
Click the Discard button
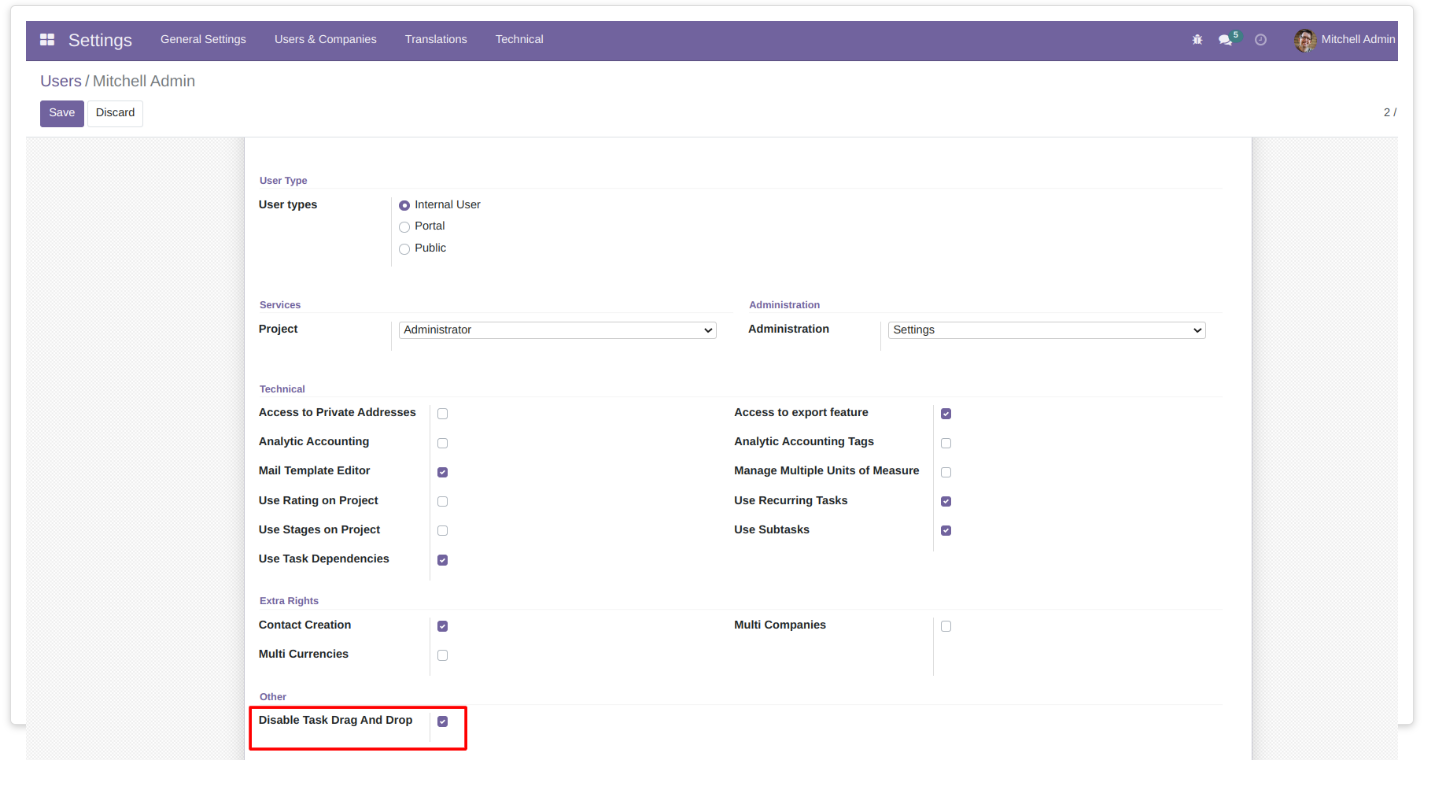pyautogui.click(x=115, y=113)
